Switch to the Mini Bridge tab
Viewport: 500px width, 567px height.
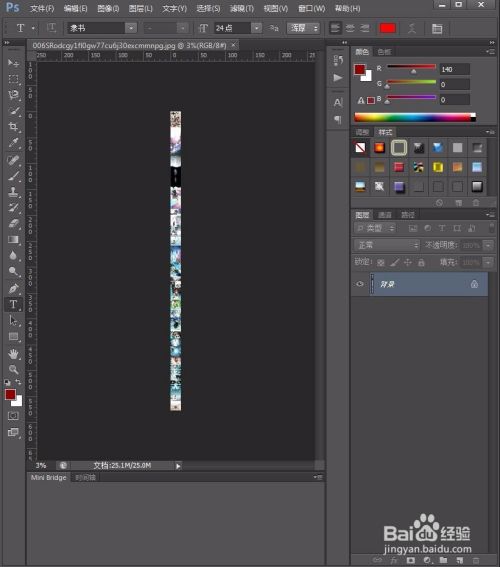pyautogui.click(x=48, y=477)
